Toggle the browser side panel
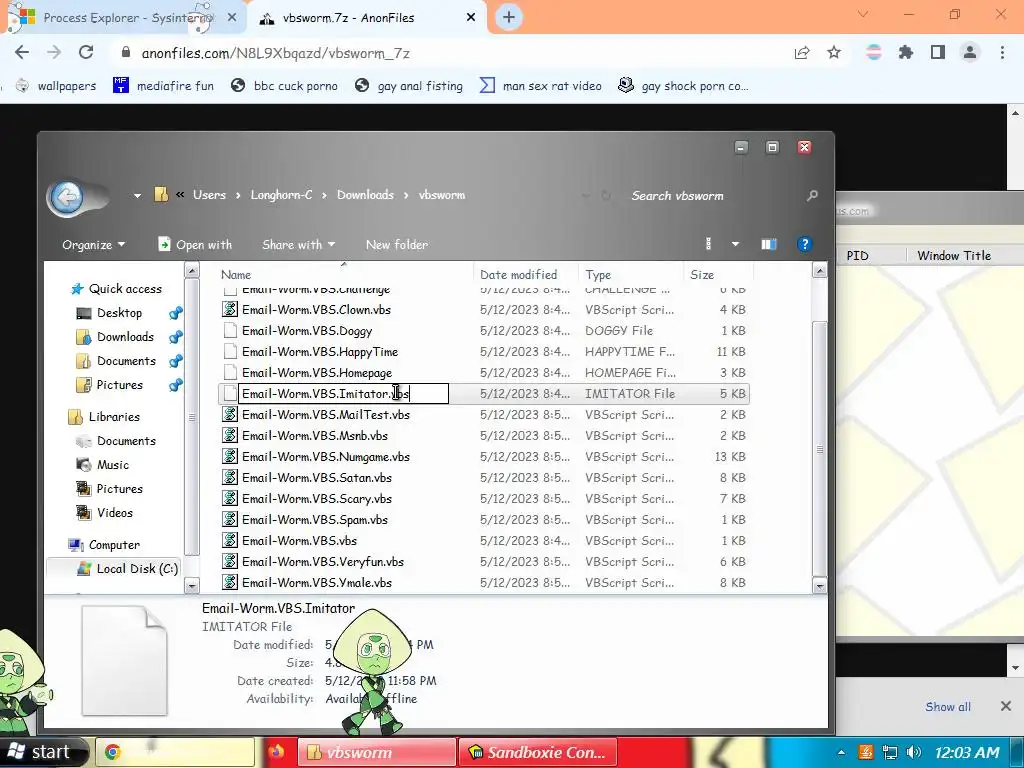Screen dimensions: 1024x768 (x=938, y=52)
